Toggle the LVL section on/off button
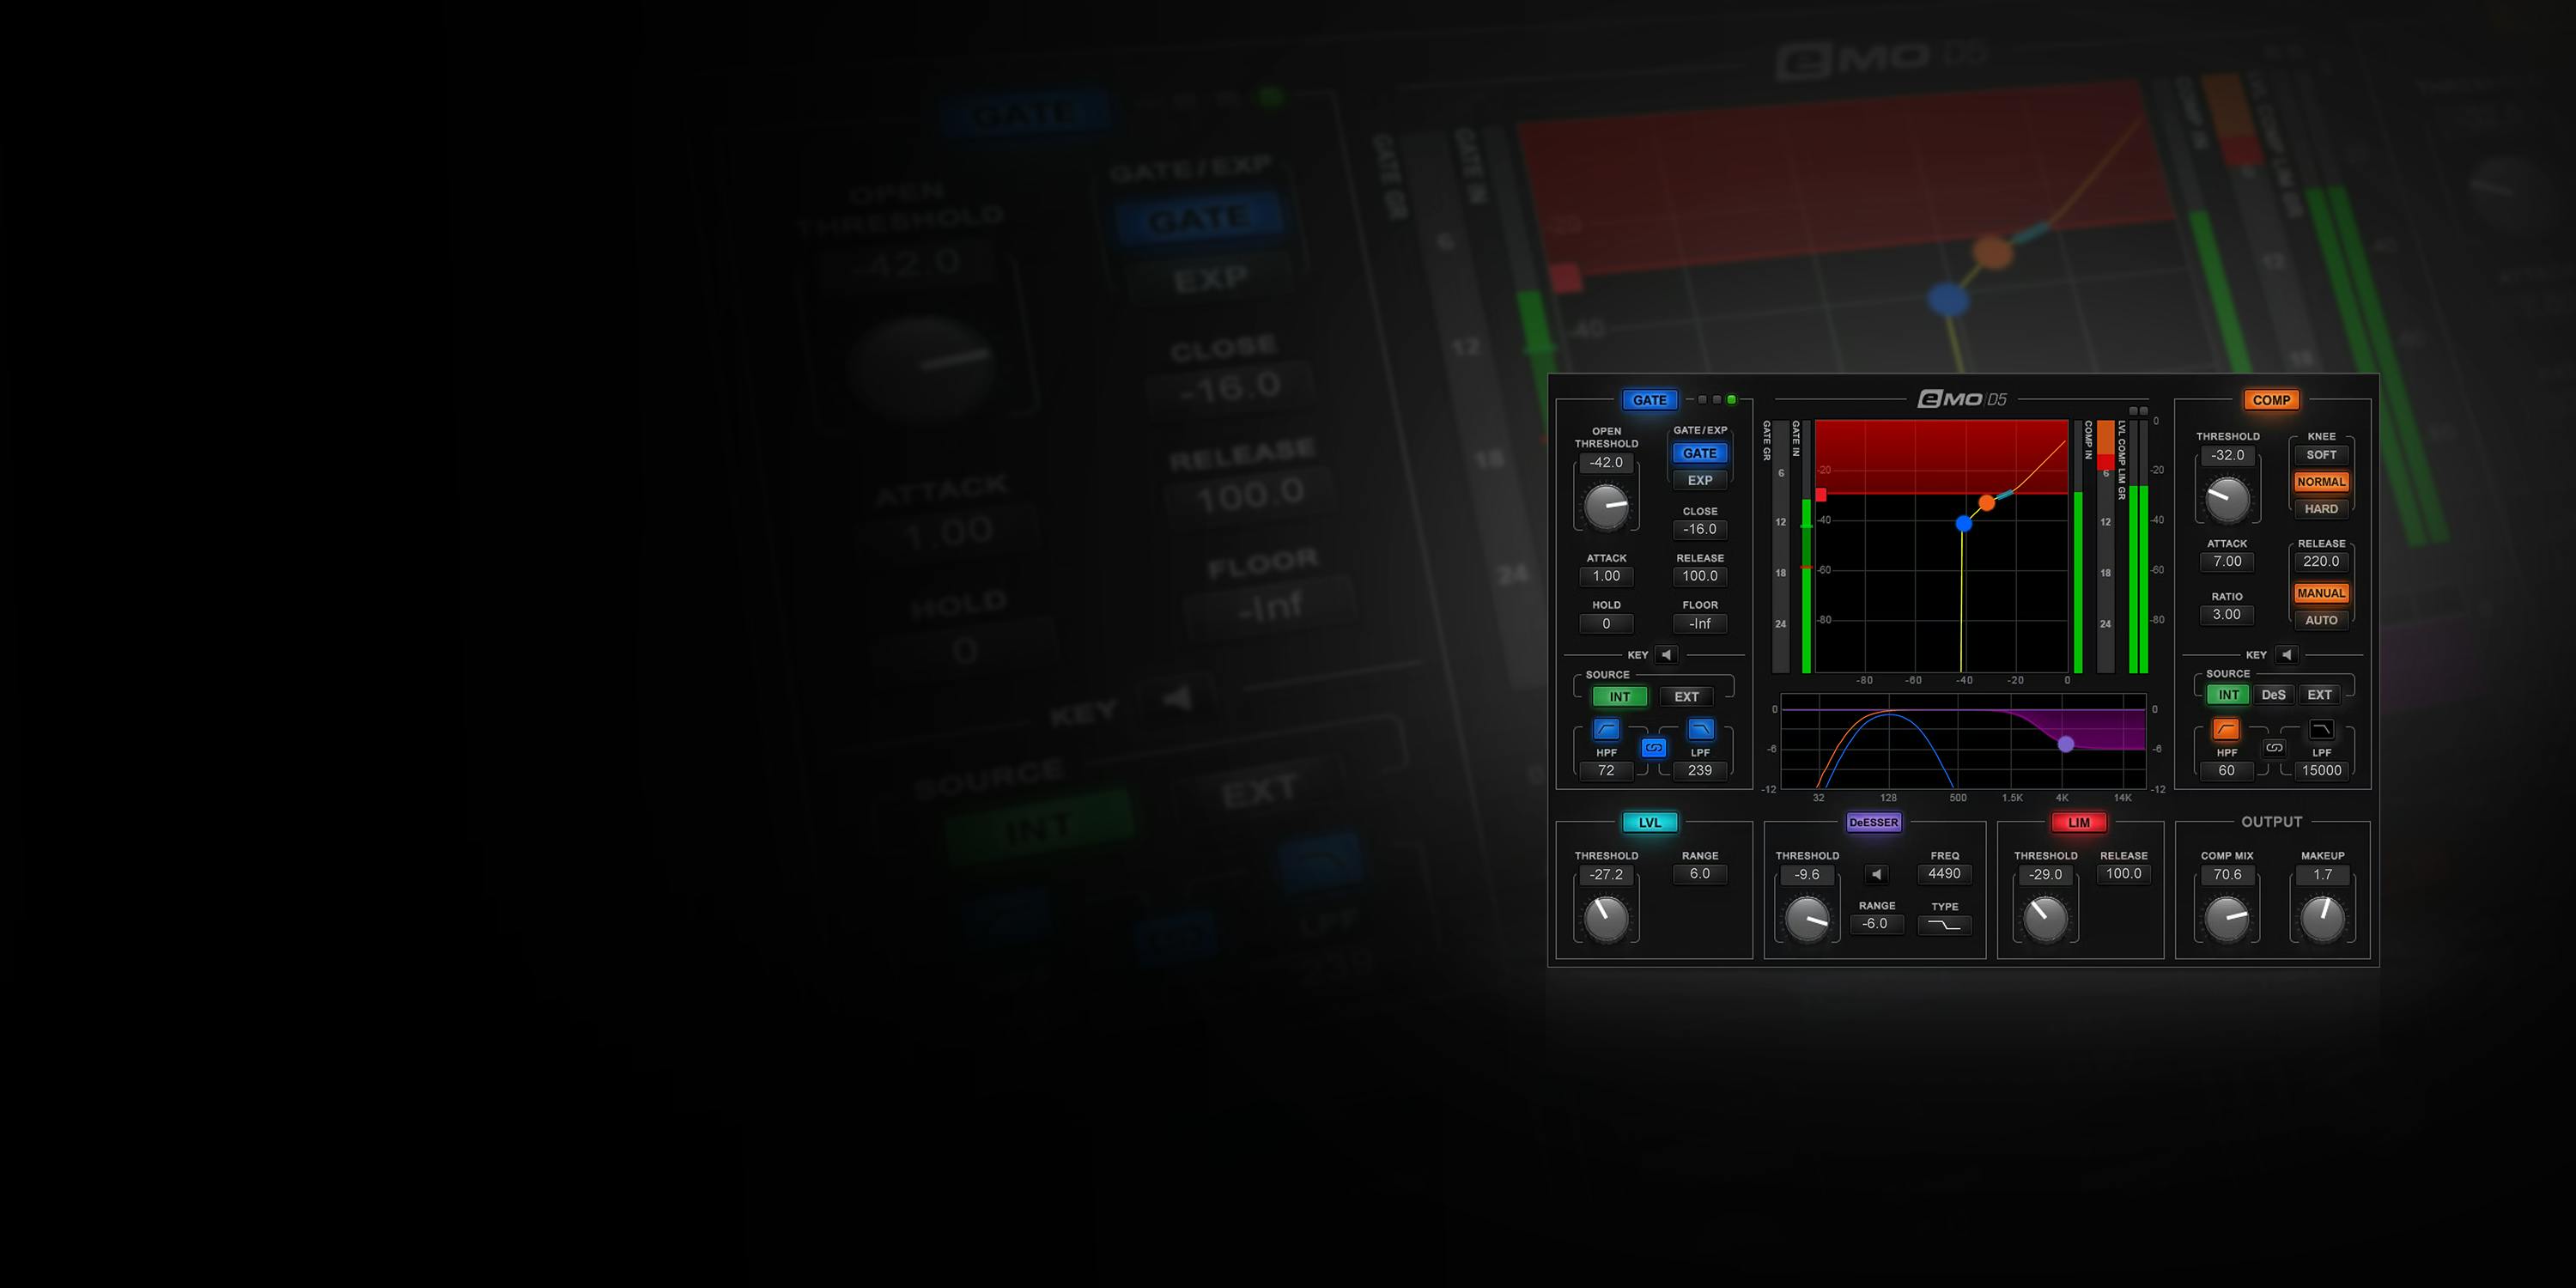 coord(1649,823)
